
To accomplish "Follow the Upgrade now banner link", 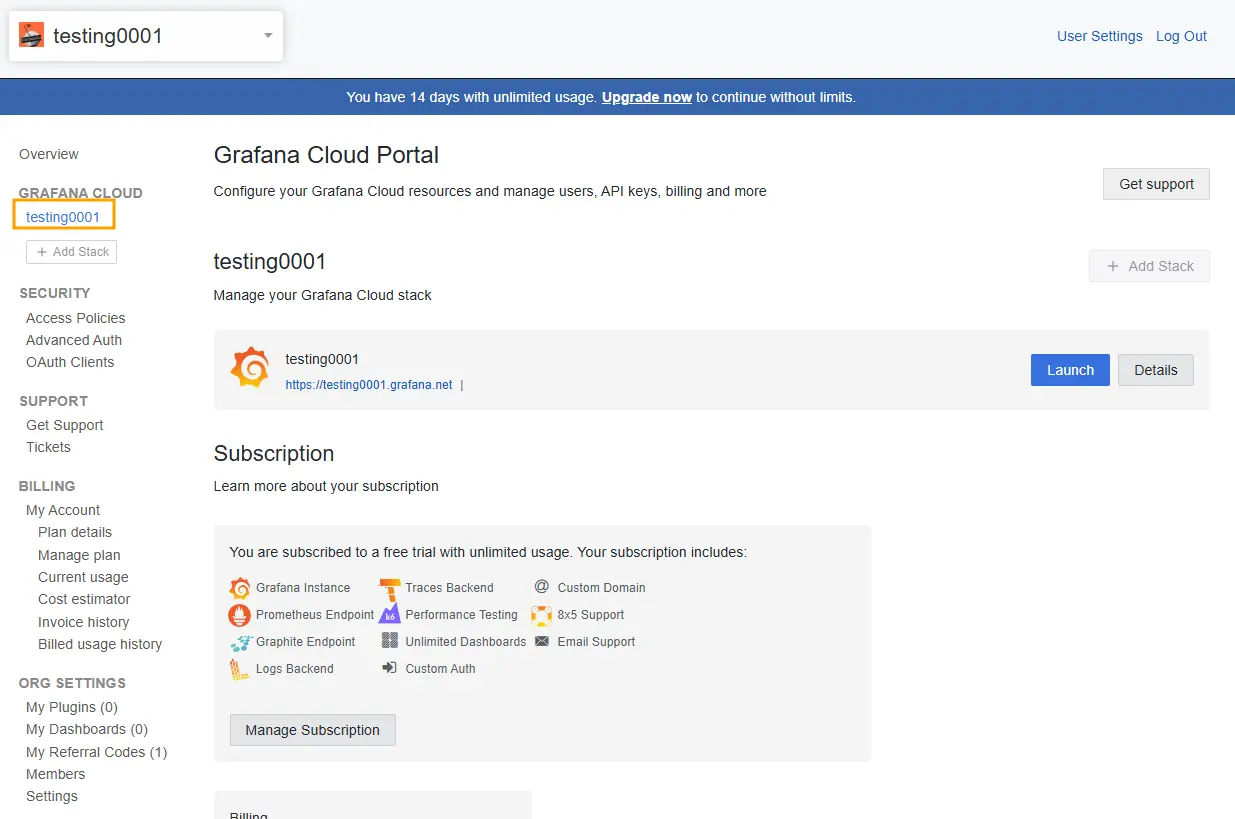I will 647,97.
